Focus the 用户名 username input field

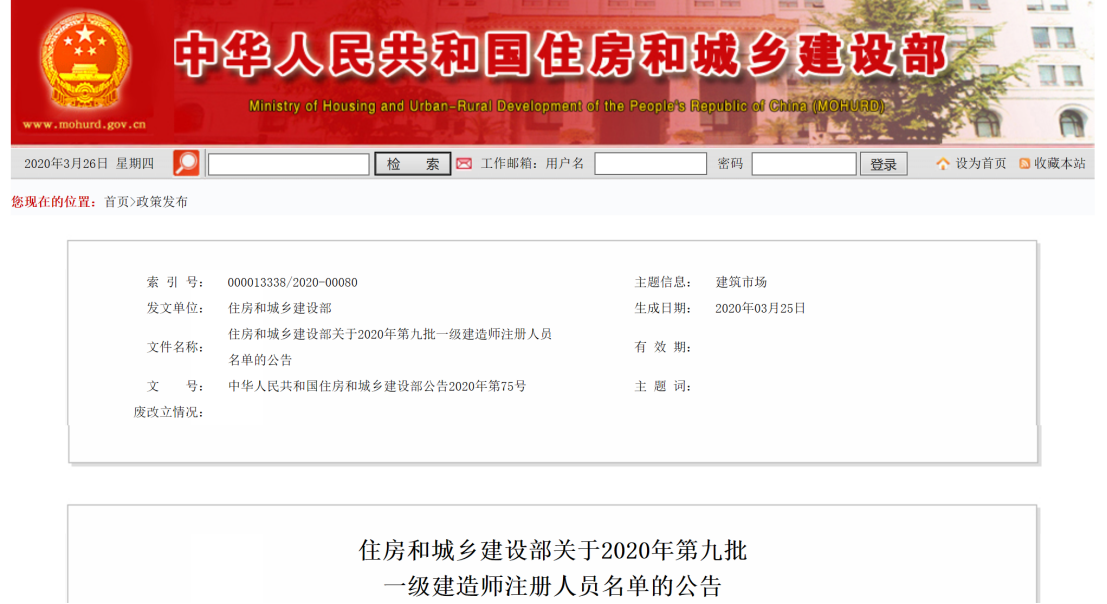click(650, 164)
